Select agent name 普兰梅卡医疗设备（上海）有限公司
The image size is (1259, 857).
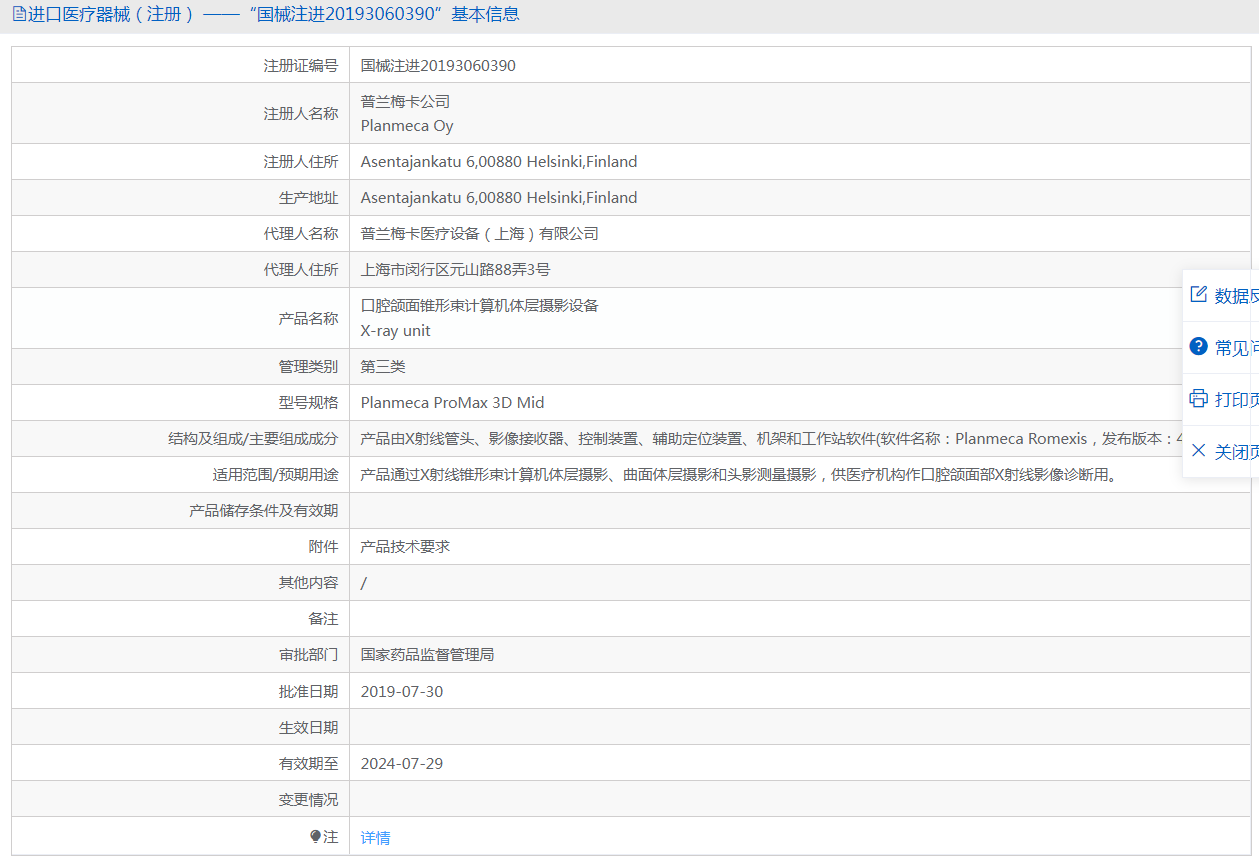pyautogui.click(x=480, y=234)
